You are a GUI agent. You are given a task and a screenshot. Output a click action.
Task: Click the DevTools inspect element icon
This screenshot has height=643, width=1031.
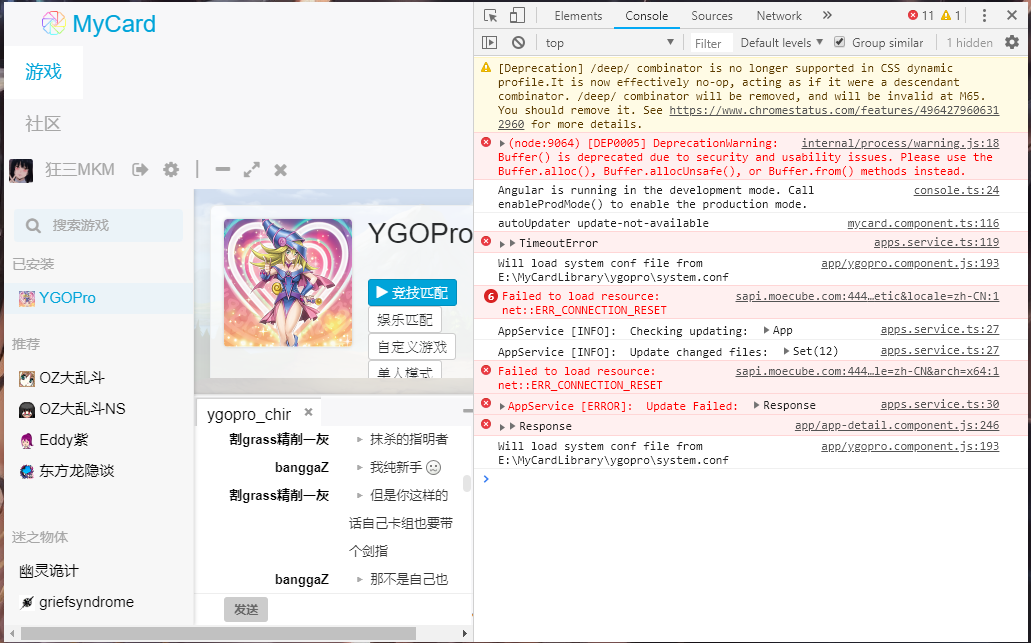pos(491,16)
